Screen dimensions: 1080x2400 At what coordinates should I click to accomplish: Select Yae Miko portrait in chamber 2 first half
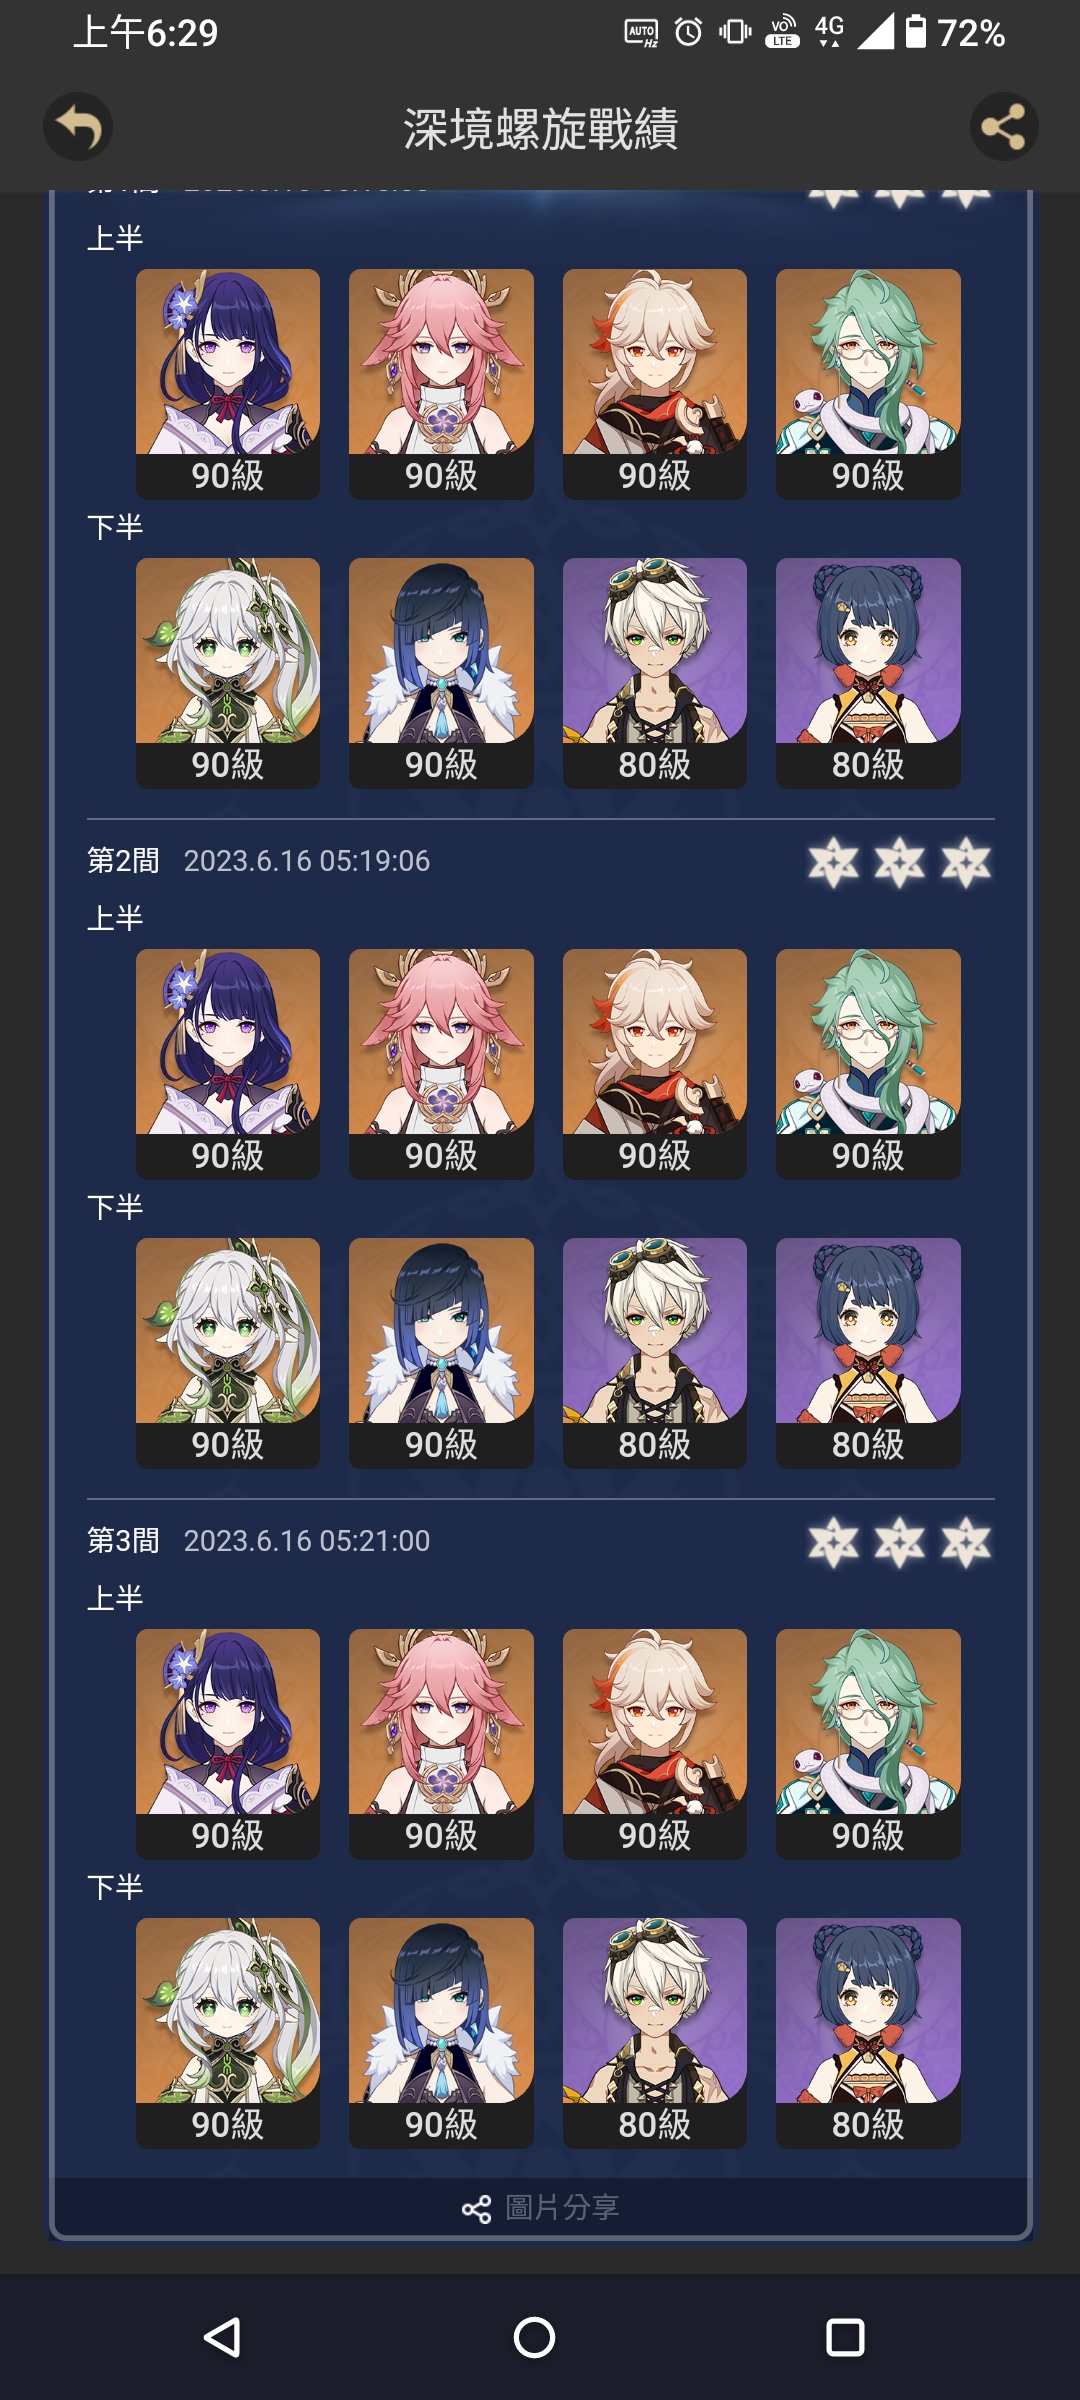(x=441, y=1064)
